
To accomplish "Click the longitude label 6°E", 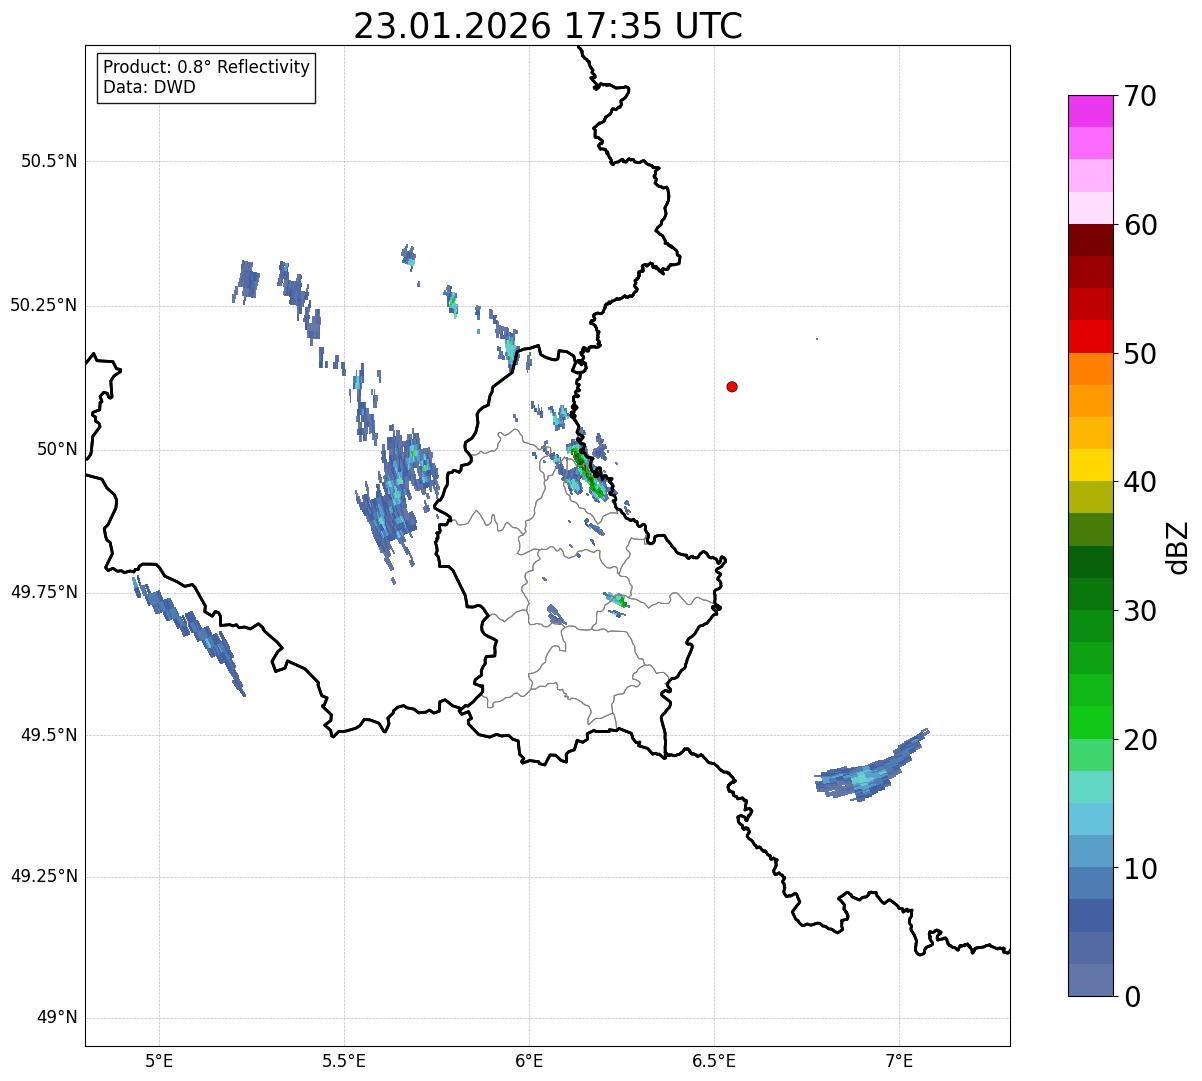I will click(529, 1061).
